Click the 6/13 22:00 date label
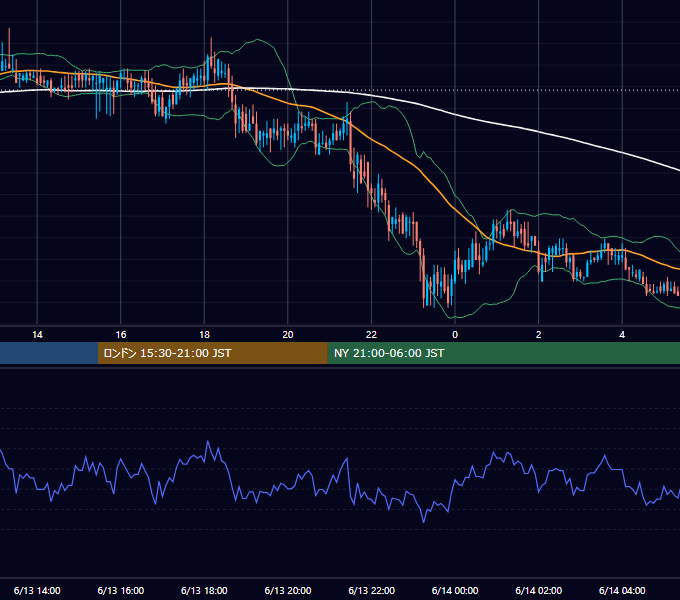 (x=372, y=590)
